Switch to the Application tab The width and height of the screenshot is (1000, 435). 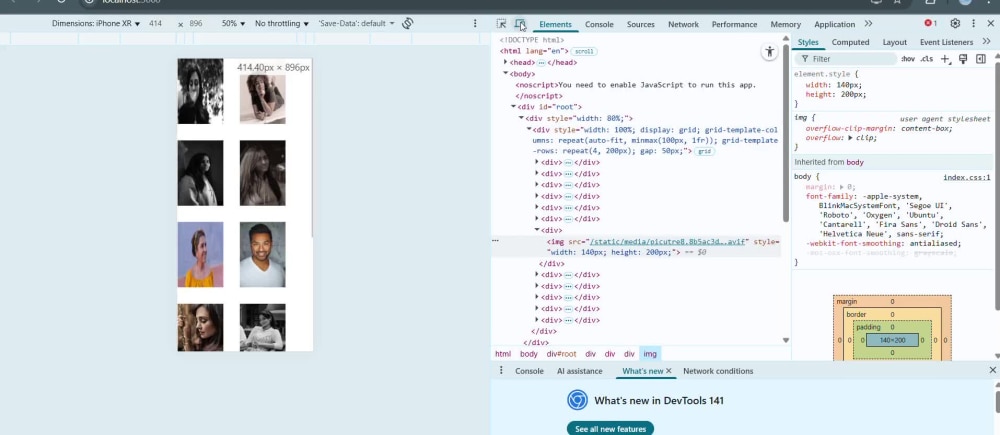coord(834,24)
